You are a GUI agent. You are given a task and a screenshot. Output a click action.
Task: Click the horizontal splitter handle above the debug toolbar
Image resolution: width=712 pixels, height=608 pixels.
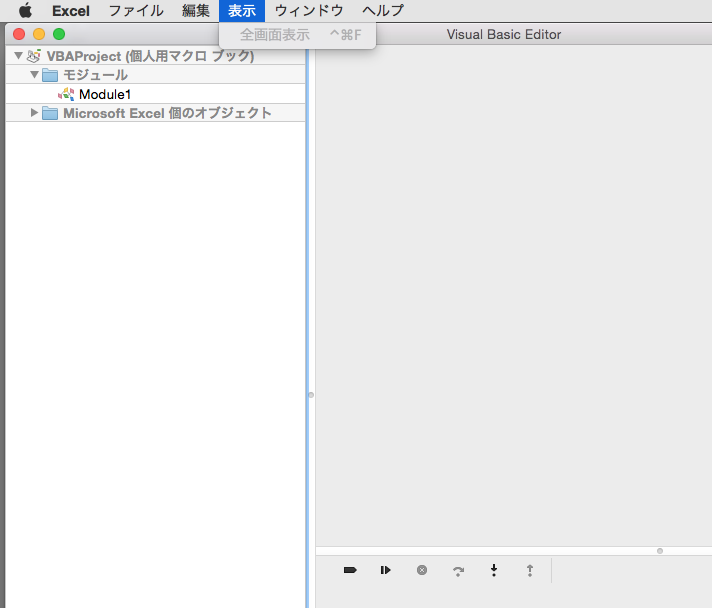660,551
